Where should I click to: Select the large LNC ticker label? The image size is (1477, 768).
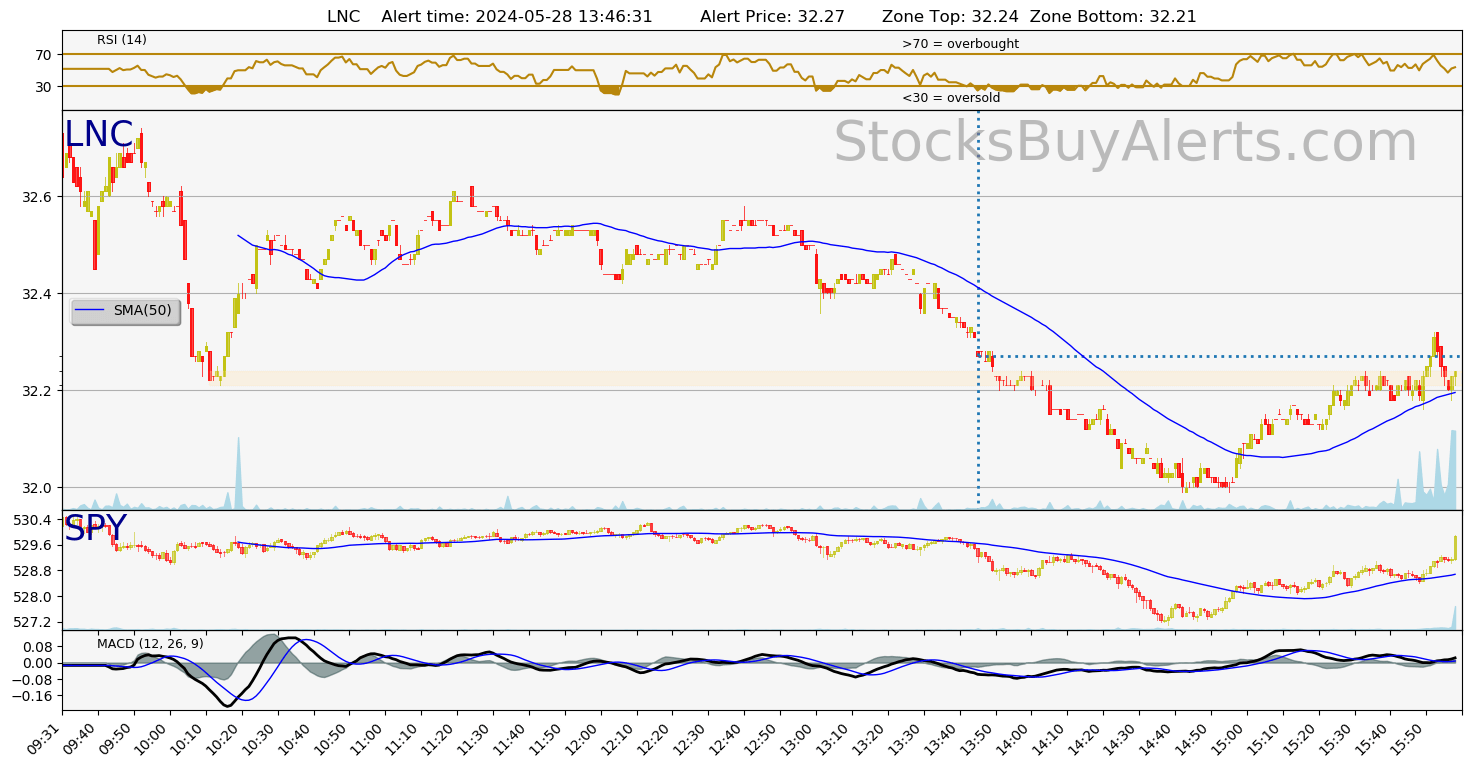click(x=98, y=135)
